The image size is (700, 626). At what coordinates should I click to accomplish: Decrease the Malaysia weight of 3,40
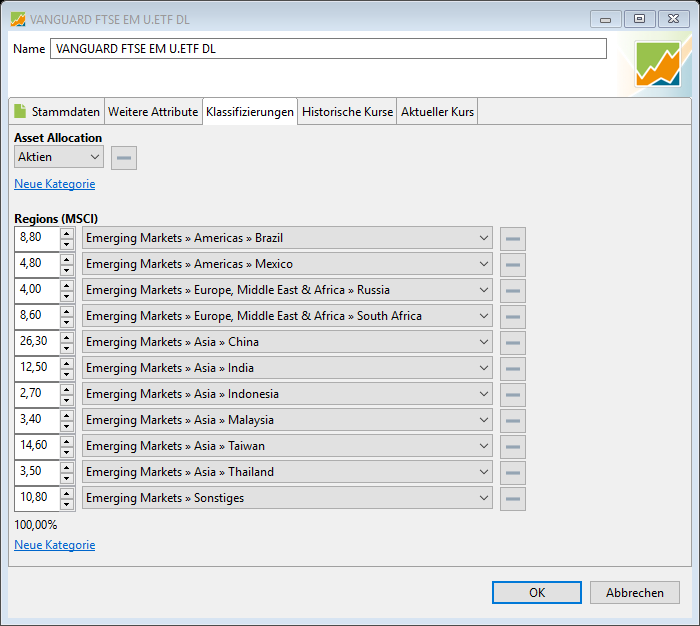pos(67,426)
